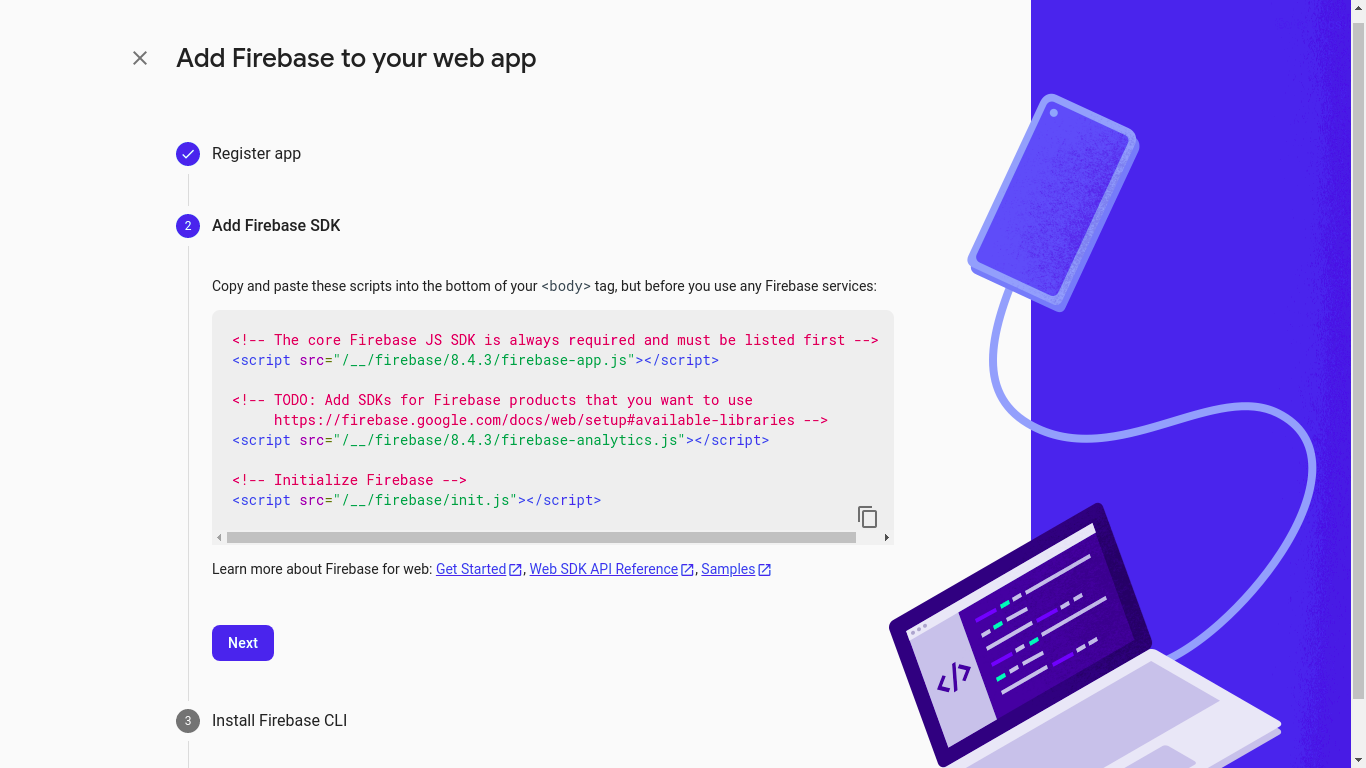This screenshot has width=1366, height=768.
Task: Select step 2 circle for Add Firebase SDK
Action: point(188,226)
